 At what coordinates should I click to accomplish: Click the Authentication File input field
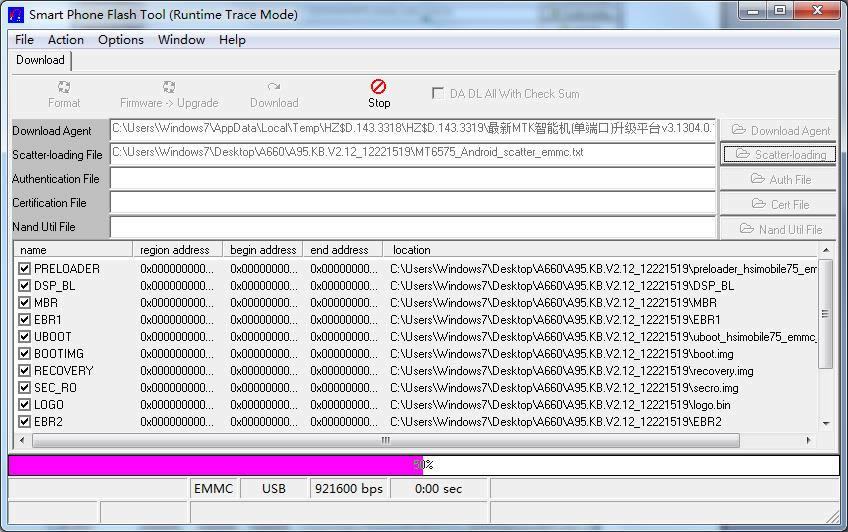click(x=412, y=179)
